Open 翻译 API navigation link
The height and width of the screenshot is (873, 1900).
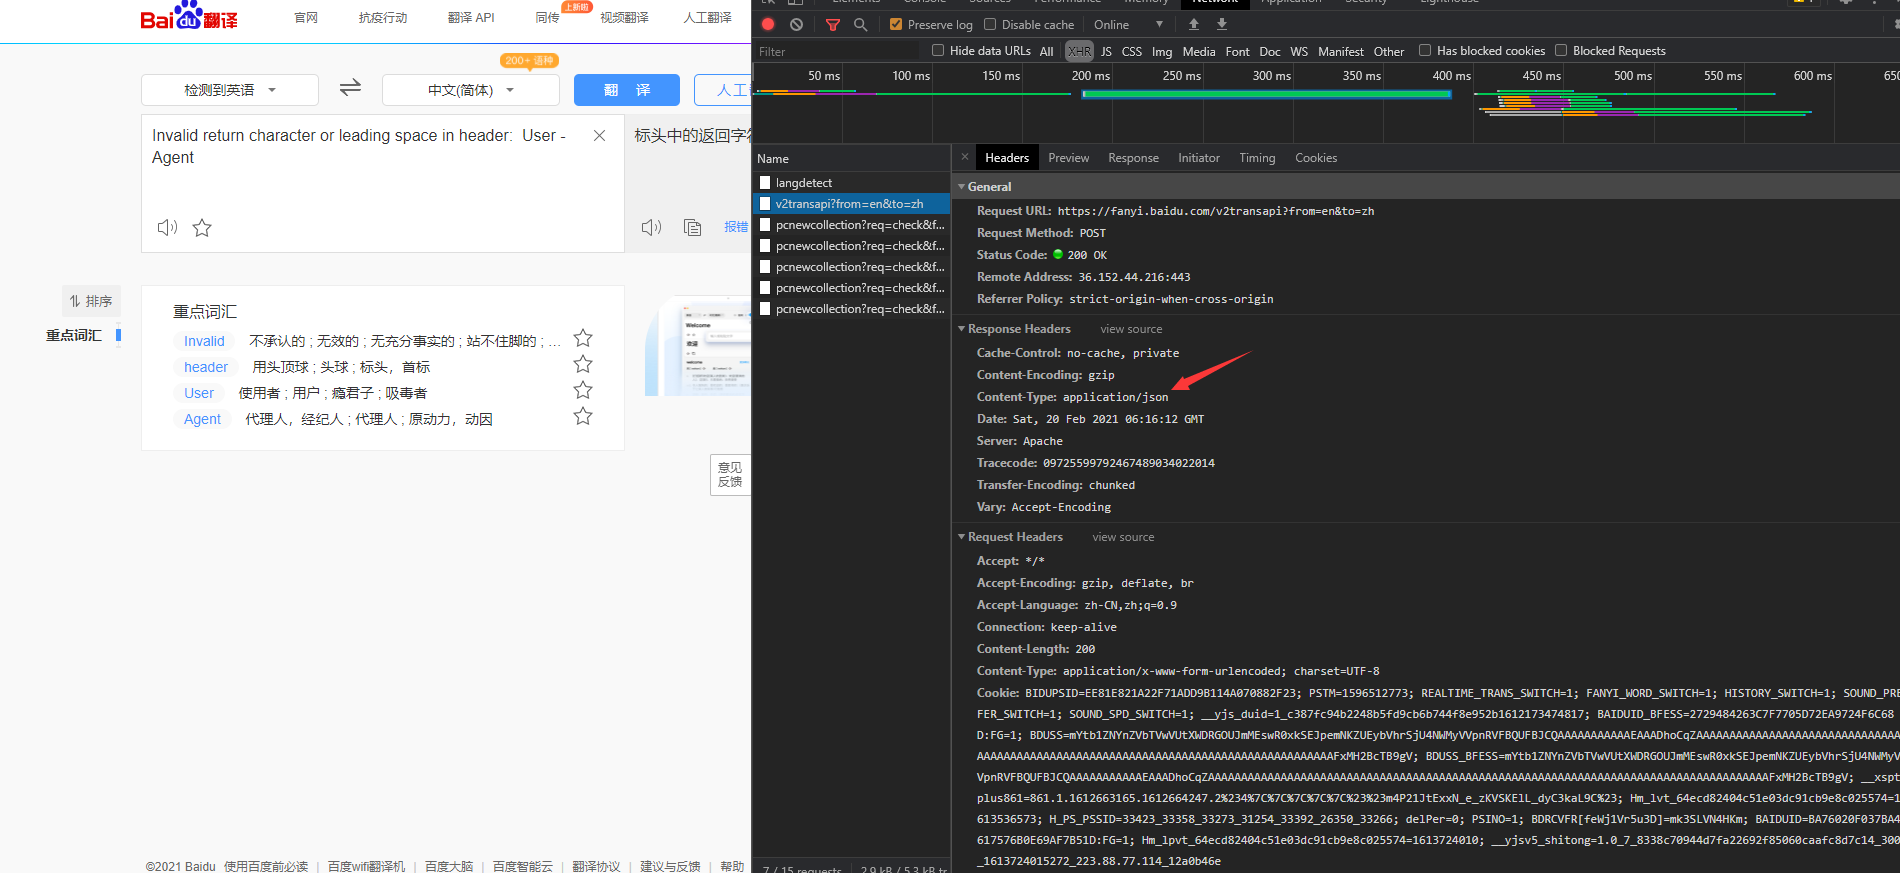(x=471, y=18)
